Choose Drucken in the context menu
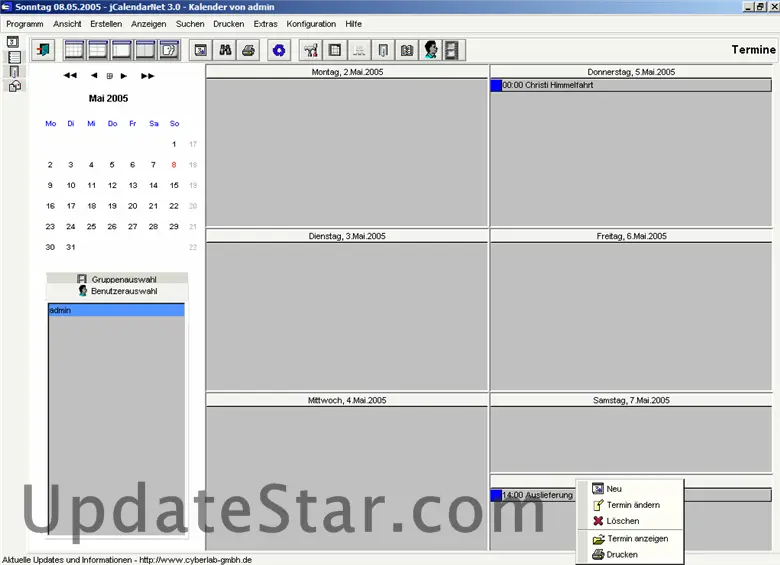 (x=630, y=555)
